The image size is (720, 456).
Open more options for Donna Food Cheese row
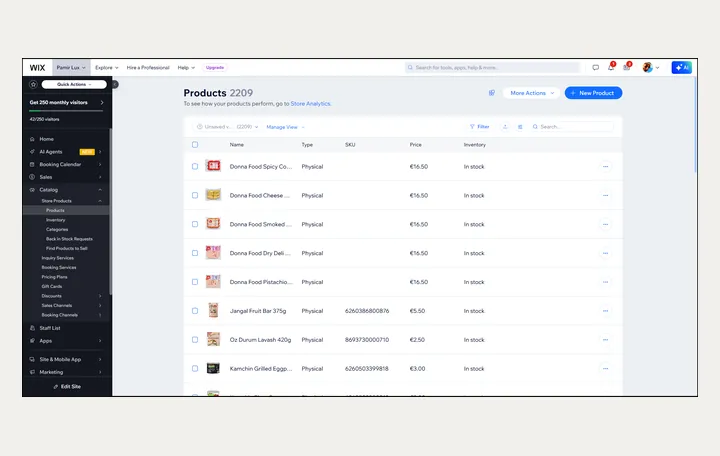tap(605, 196)
